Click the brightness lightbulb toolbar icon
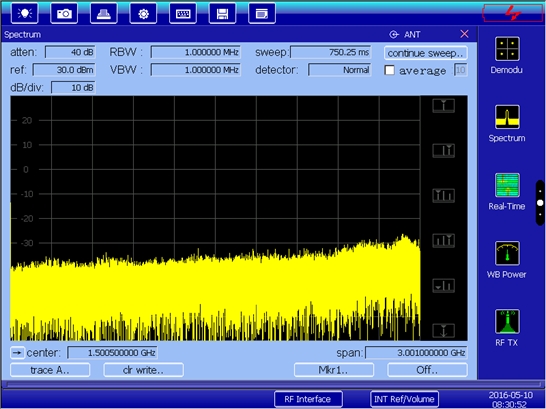This screenshot has height=409, width=546. tap(24, 13)
